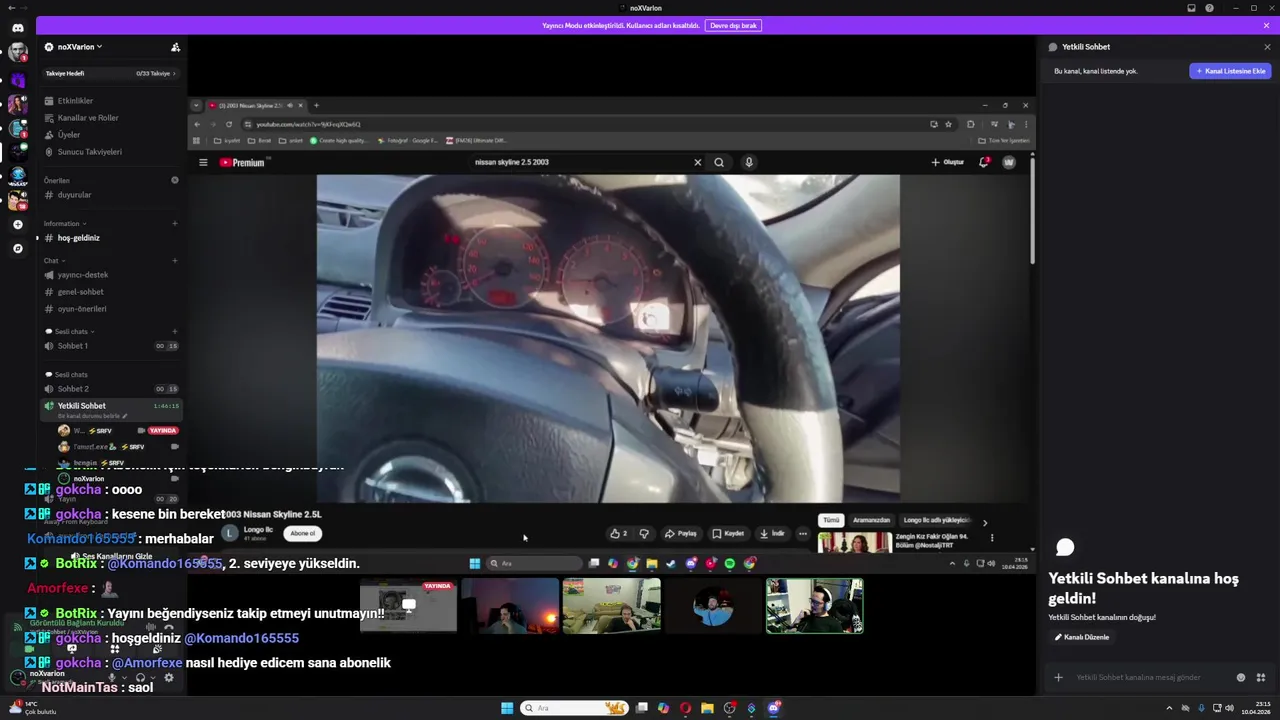Click Kanal Listesine Ekle button
This screenshot has width=1280, height=720.
click(x=1230, y=71)
